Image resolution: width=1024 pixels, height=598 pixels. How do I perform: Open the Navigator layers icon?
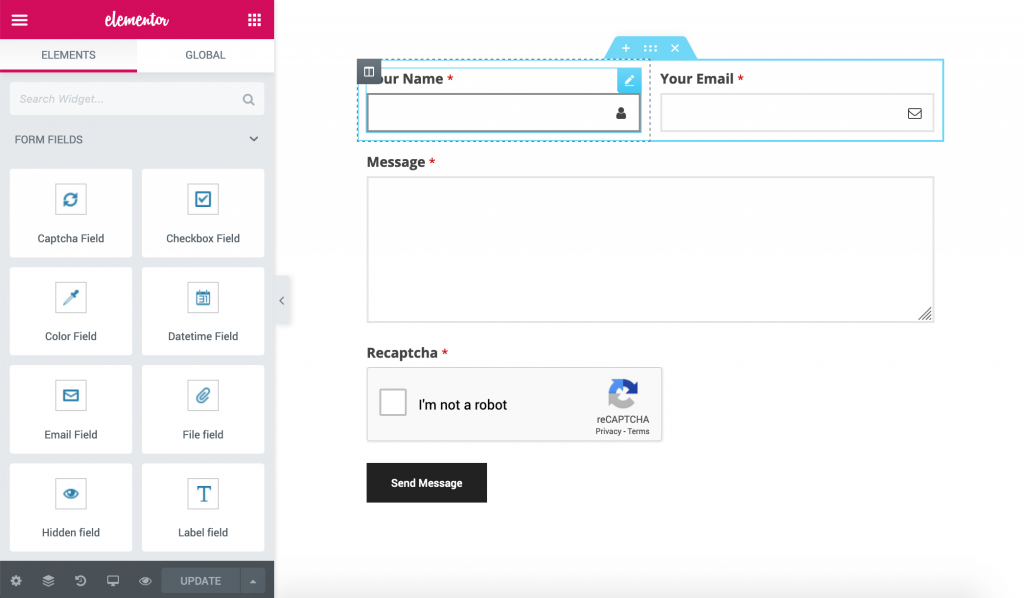click(x=48, y=580)
